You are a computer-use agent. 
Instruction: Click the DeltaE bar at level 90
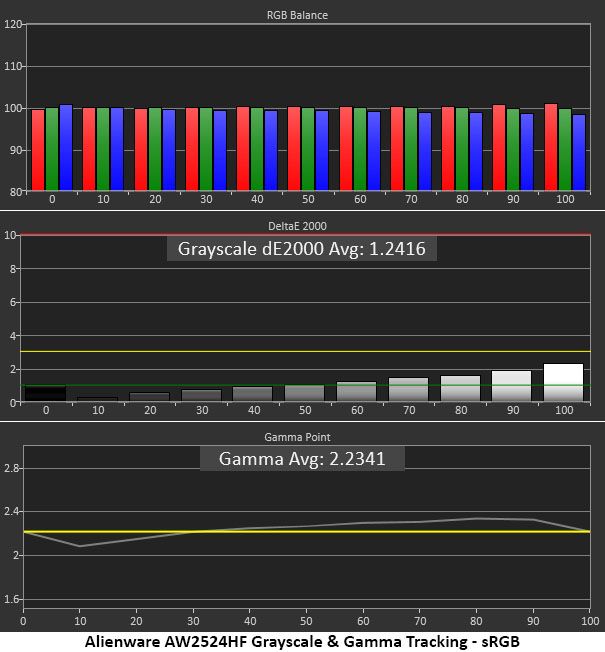pyautogui.click(x=511, y=386)
